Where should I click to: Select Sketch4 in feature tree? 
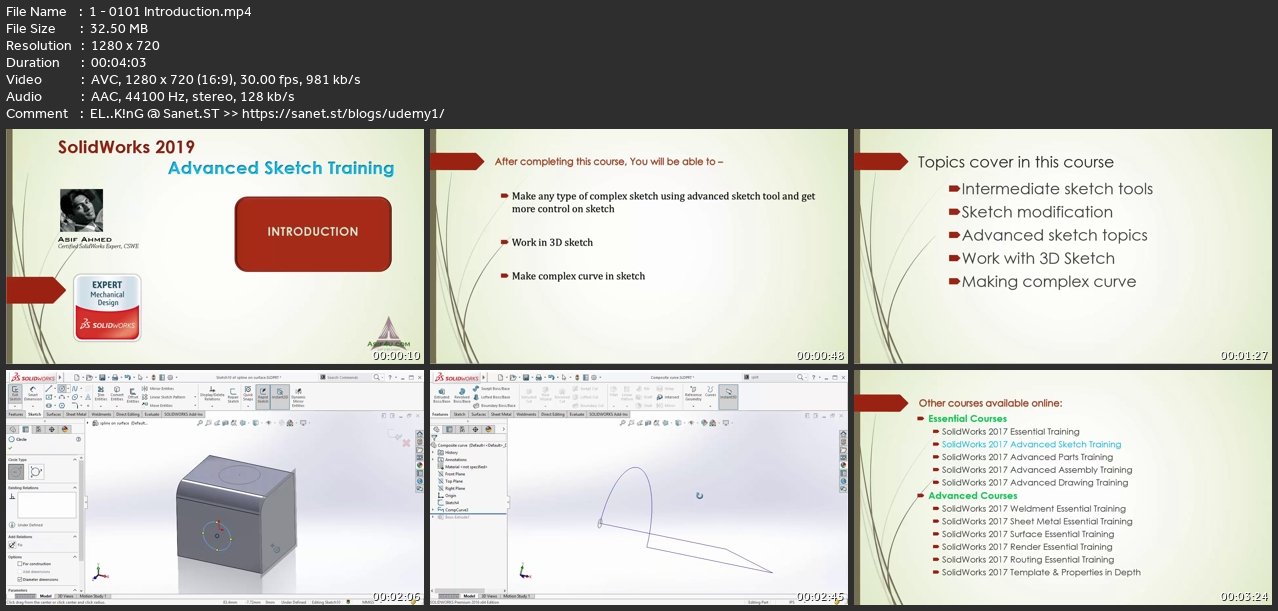[x=448, y=502]
